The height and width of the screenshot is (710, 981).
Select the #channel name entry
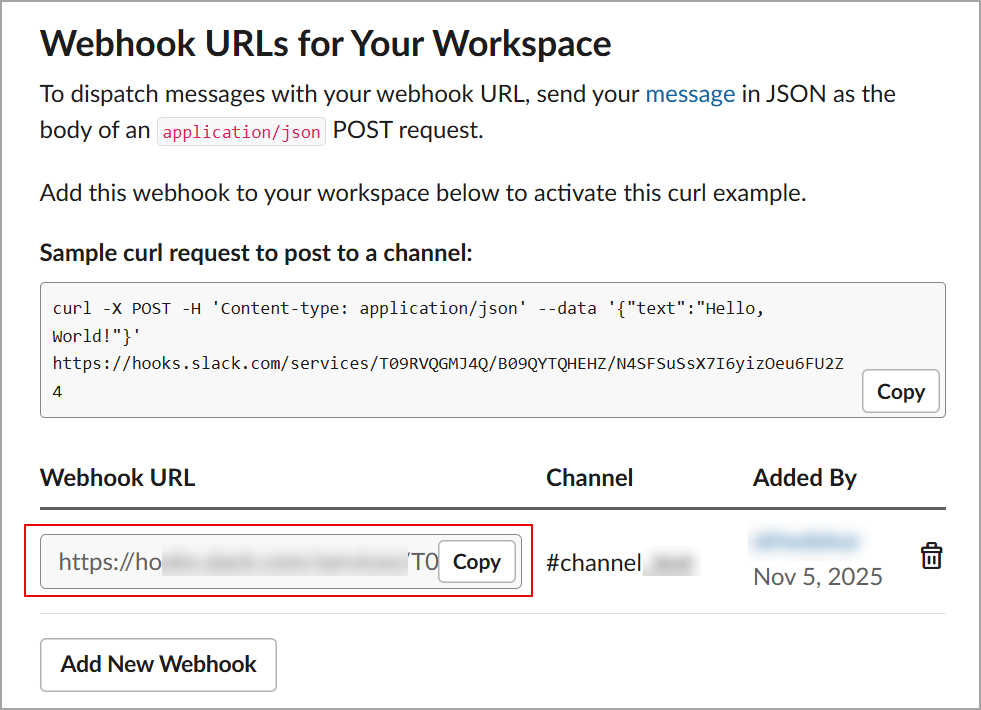point(620,563)
